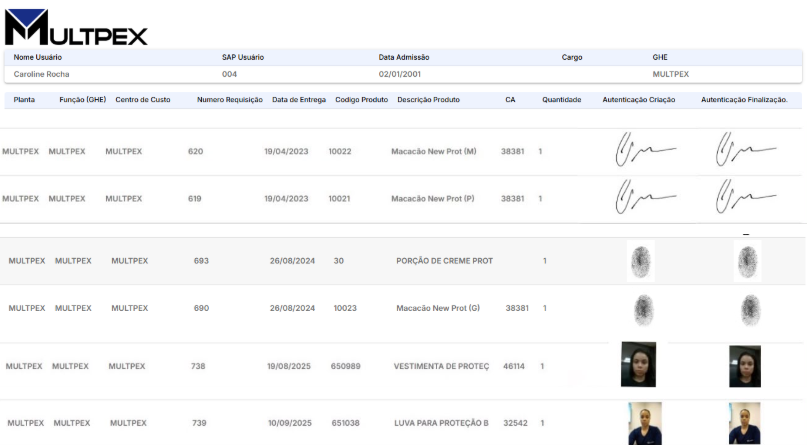Select requisition number 619
This screenshot has width=807, height=445.
(195, 199)
